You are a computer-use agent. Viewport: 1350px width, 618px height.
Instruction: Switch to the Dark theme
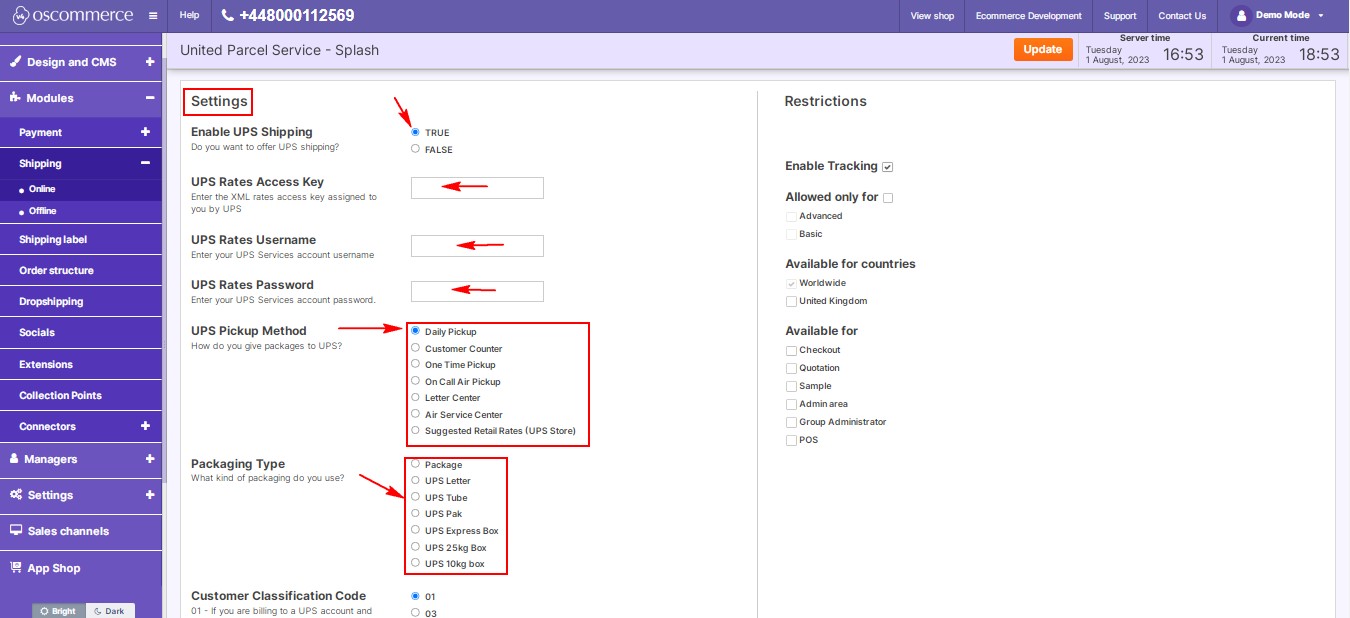tap(110, 611)
